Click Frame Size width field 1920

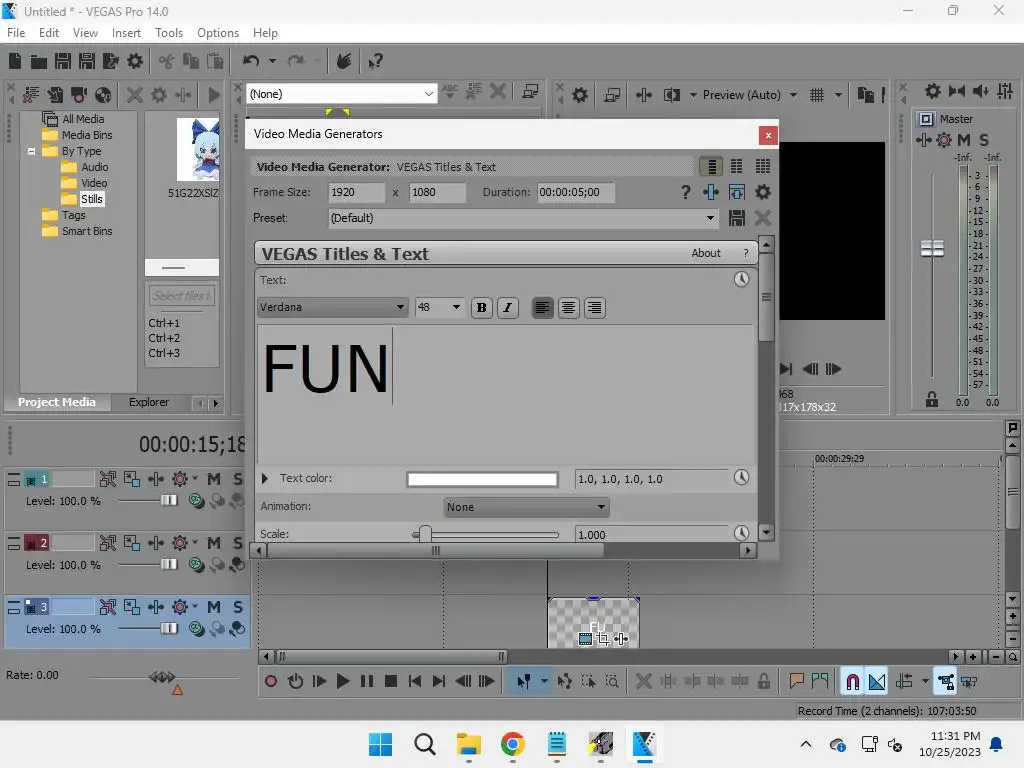pos(357,193)
